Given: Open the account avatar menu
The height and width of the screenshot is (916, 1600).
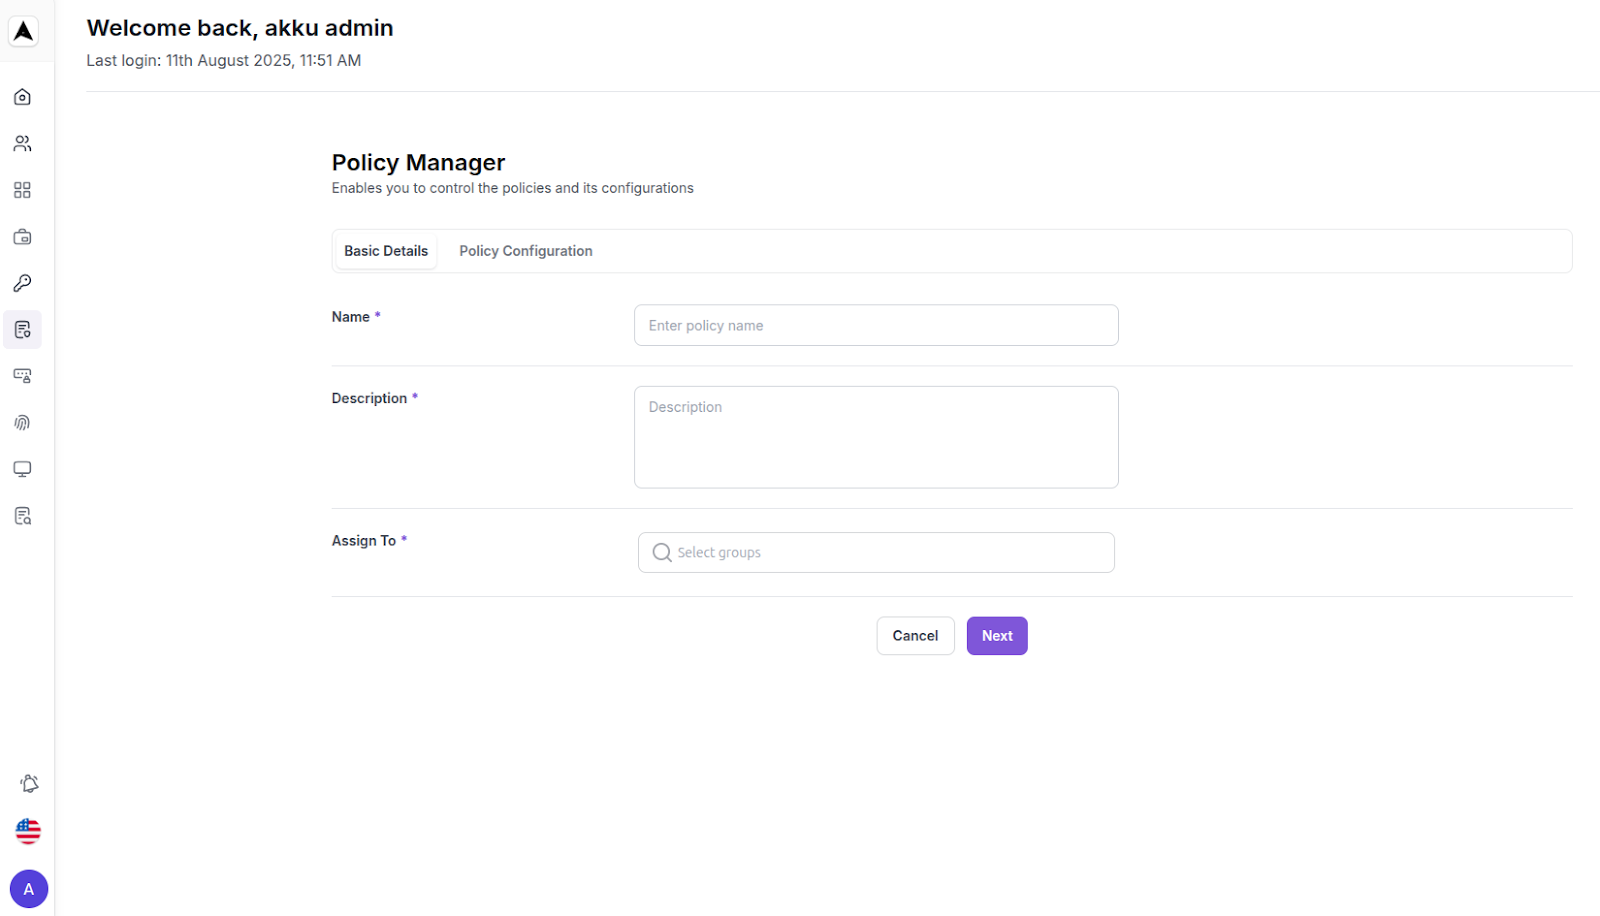Looking at the screenshot, I should (x=28, y=888).
